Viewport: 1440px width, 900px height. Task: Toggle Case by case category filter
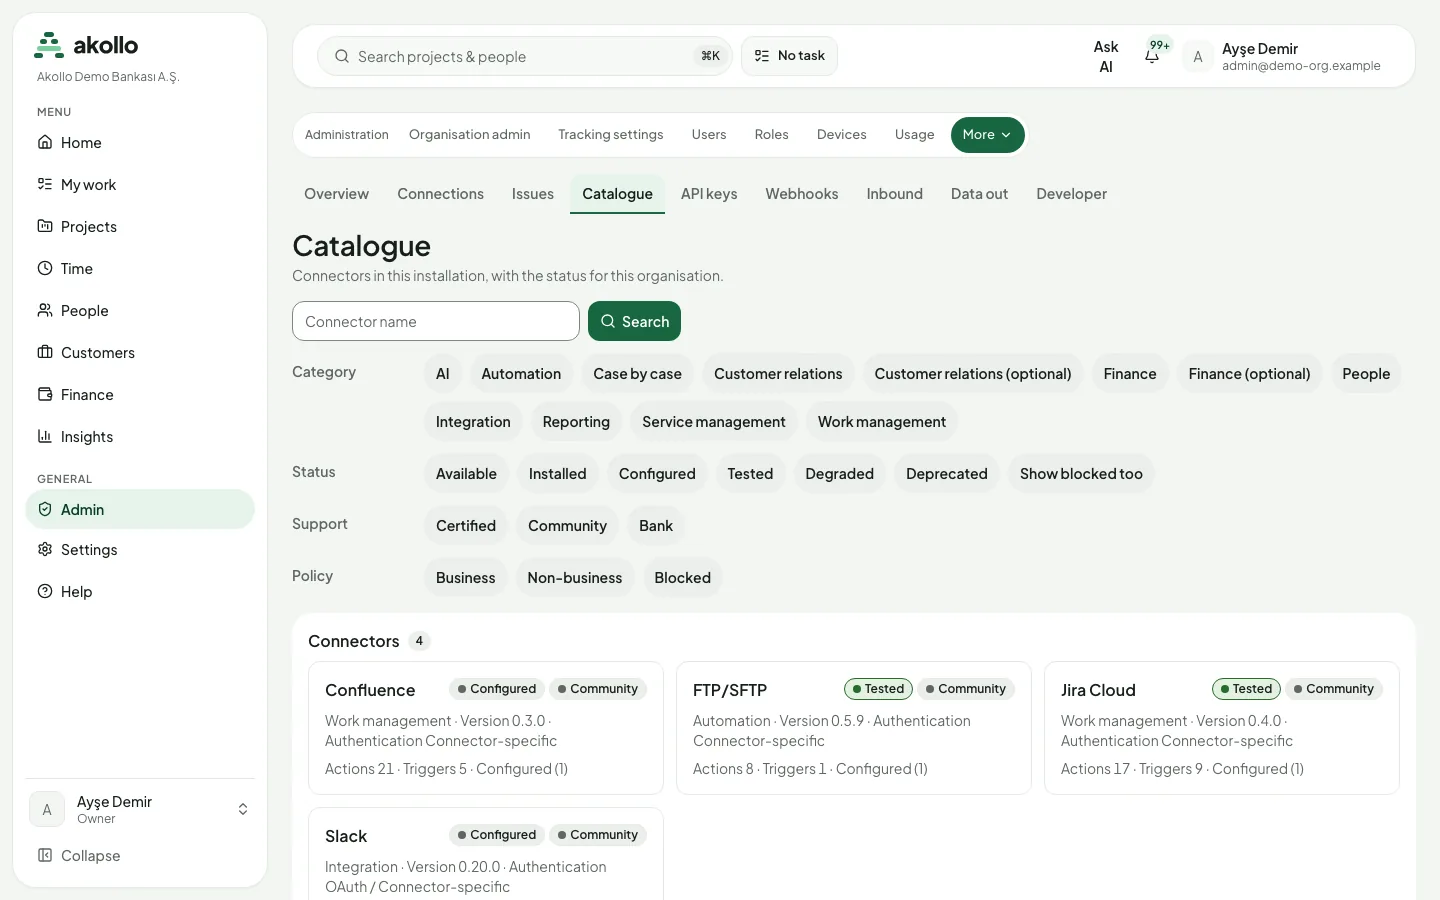(638, 374)
